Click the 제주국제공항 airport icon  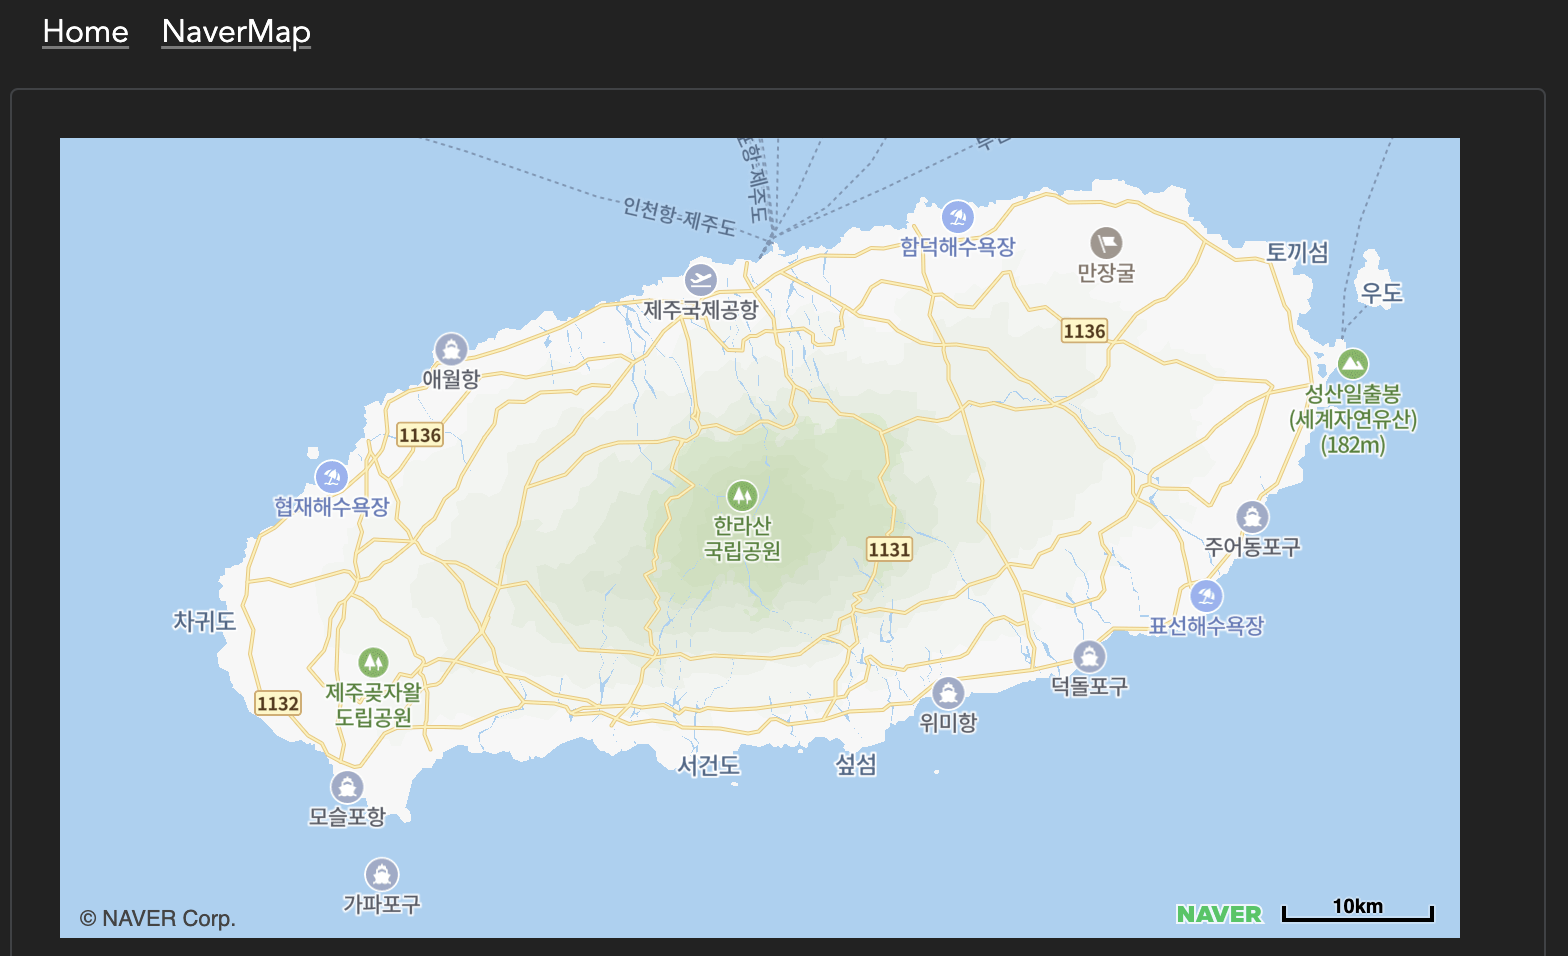point(701,279)
